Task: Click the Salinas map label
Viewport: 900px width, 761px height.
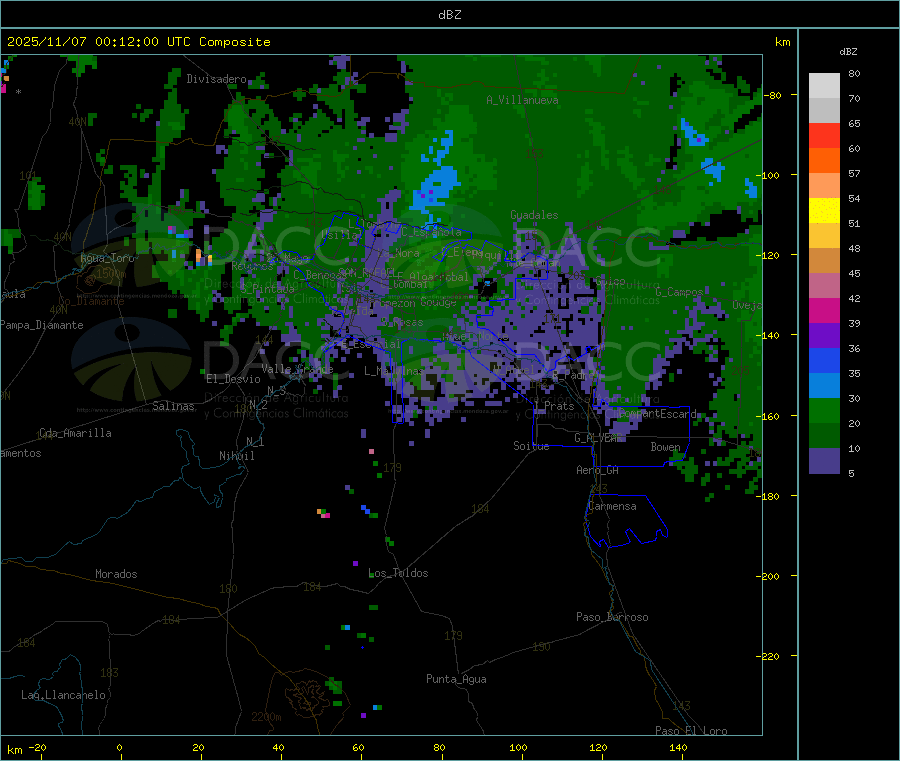Action: click(173, 406)
